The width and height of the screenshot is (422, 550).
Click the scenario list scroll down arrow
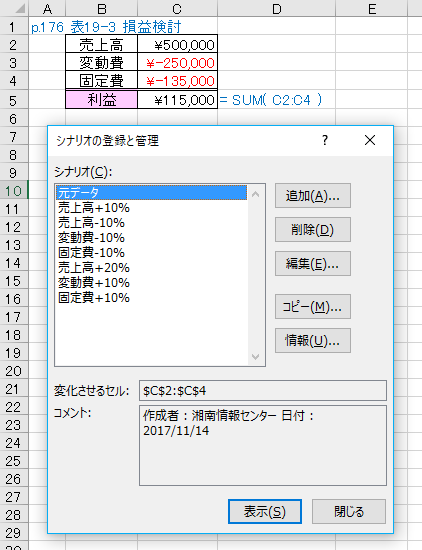[x=256, y=356]
